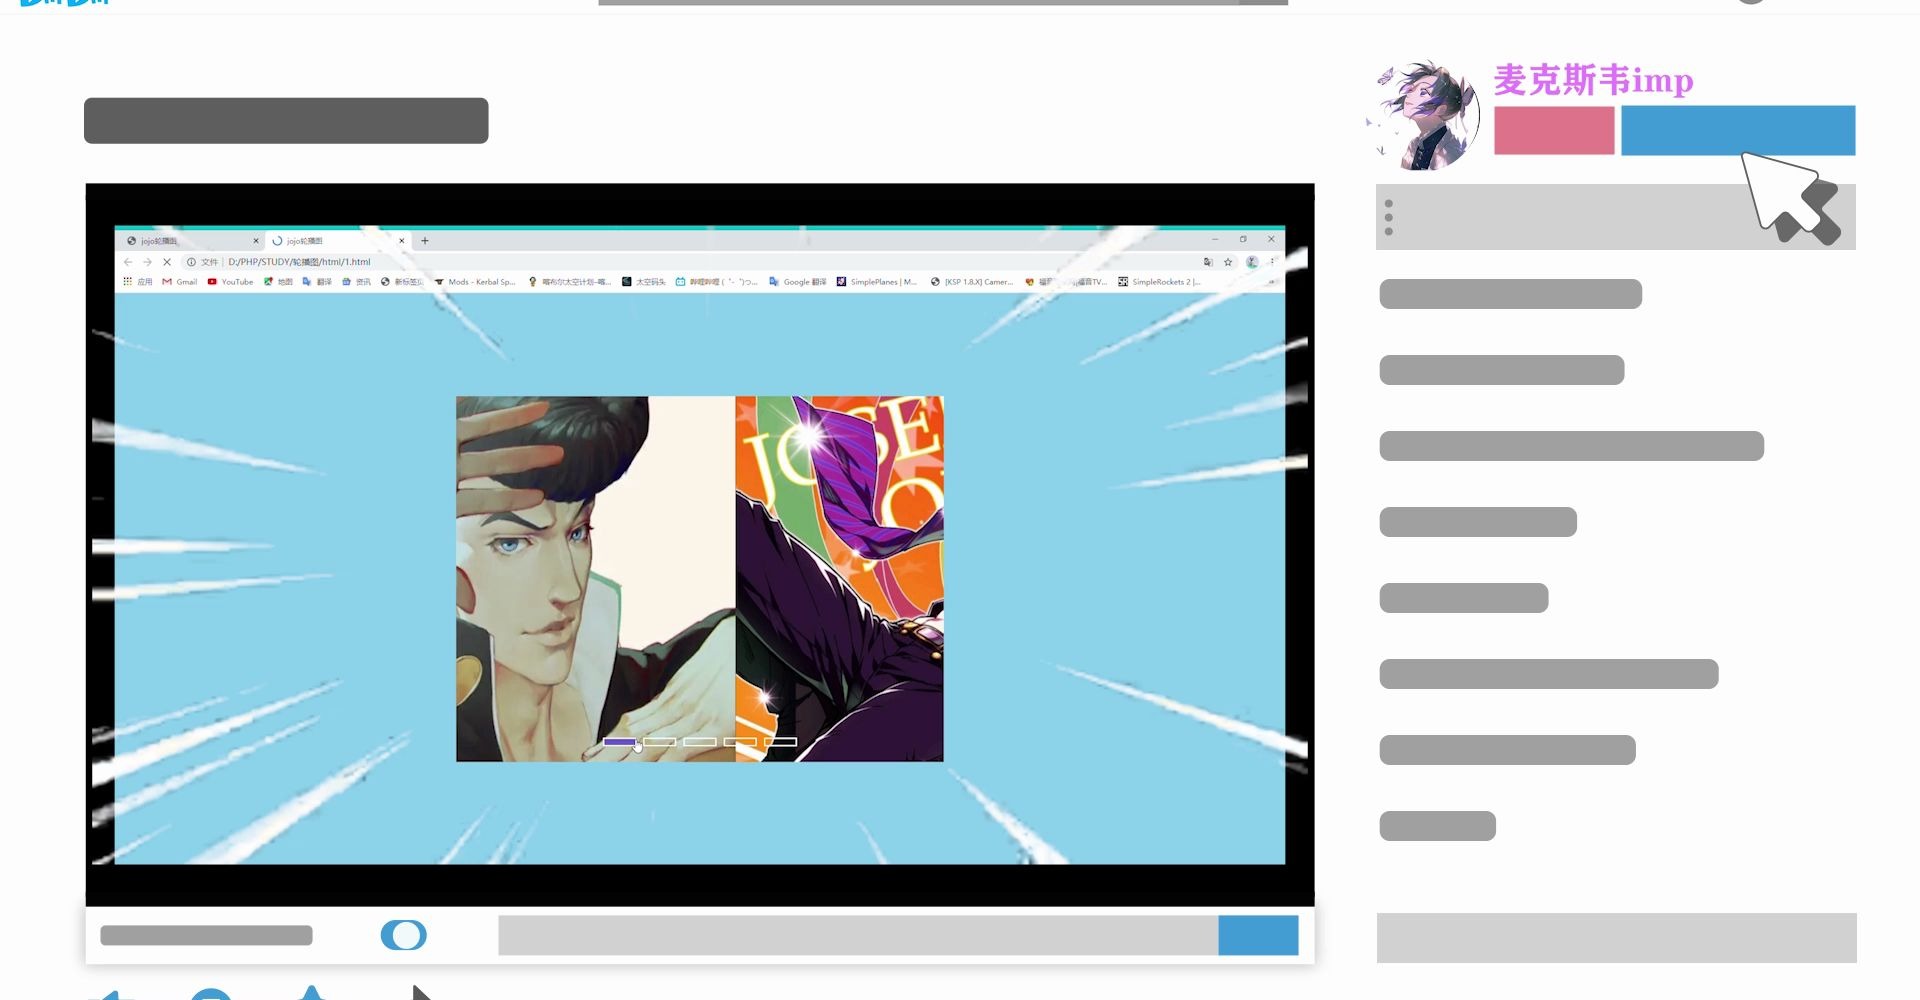Viewport: 1920px width, 1000px height.
Task: Close the loading jojo轮播图 tab
Action: coord(402,241)
